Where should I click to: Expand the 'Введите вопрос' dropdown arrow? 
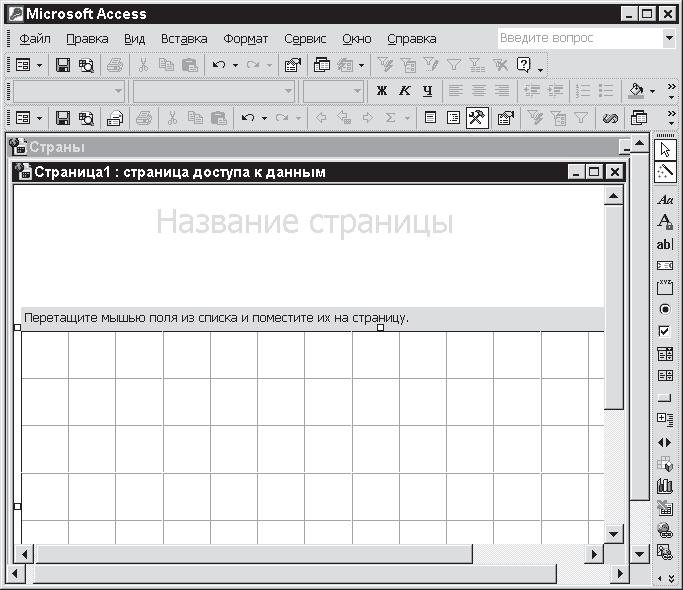(x=669, y=38)
